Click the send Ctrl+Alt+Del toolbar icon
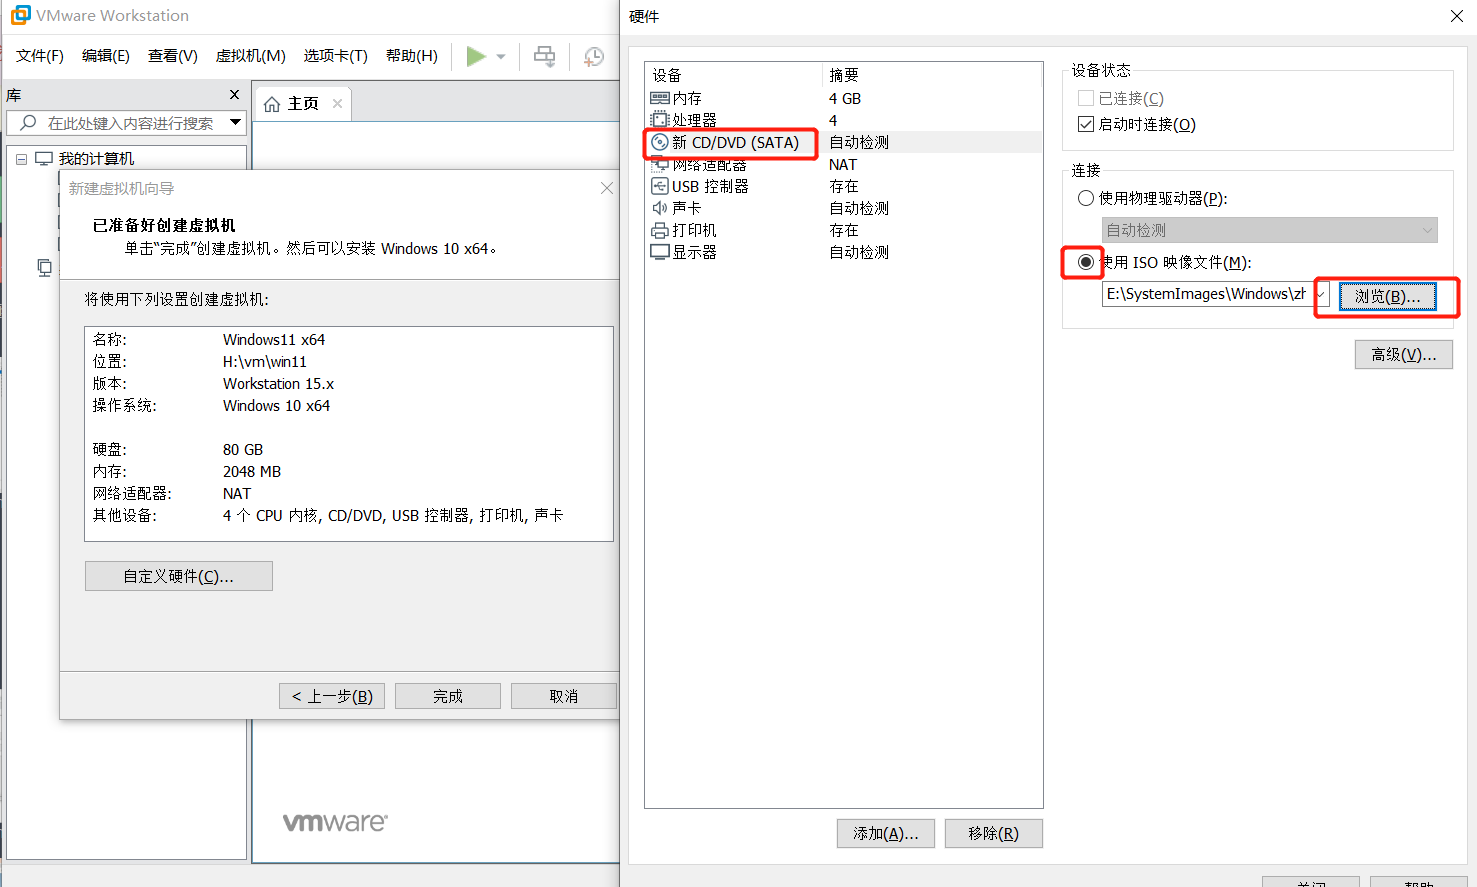The height and width of the screenshot is (887, 1477). 544,56
